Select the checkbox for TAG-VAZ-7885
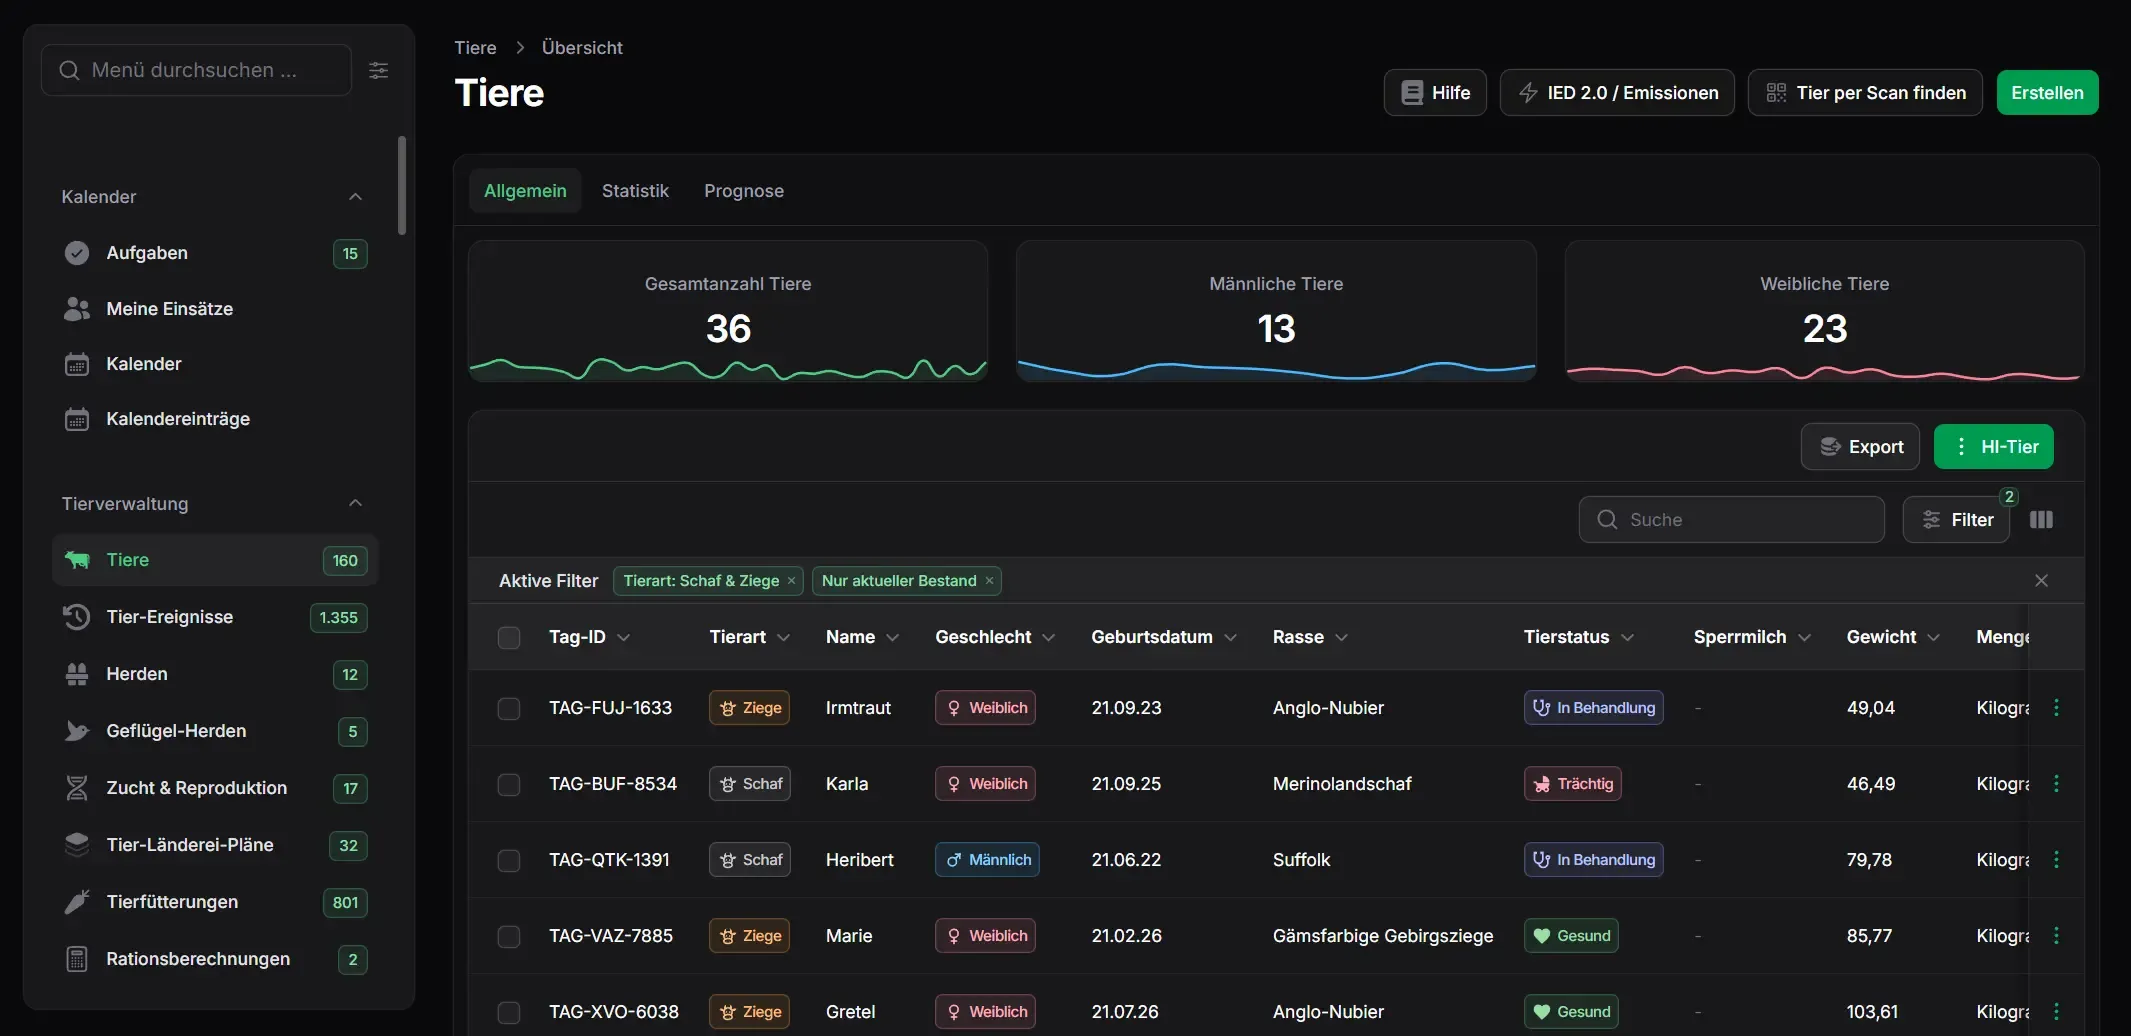 coord(509,936)
